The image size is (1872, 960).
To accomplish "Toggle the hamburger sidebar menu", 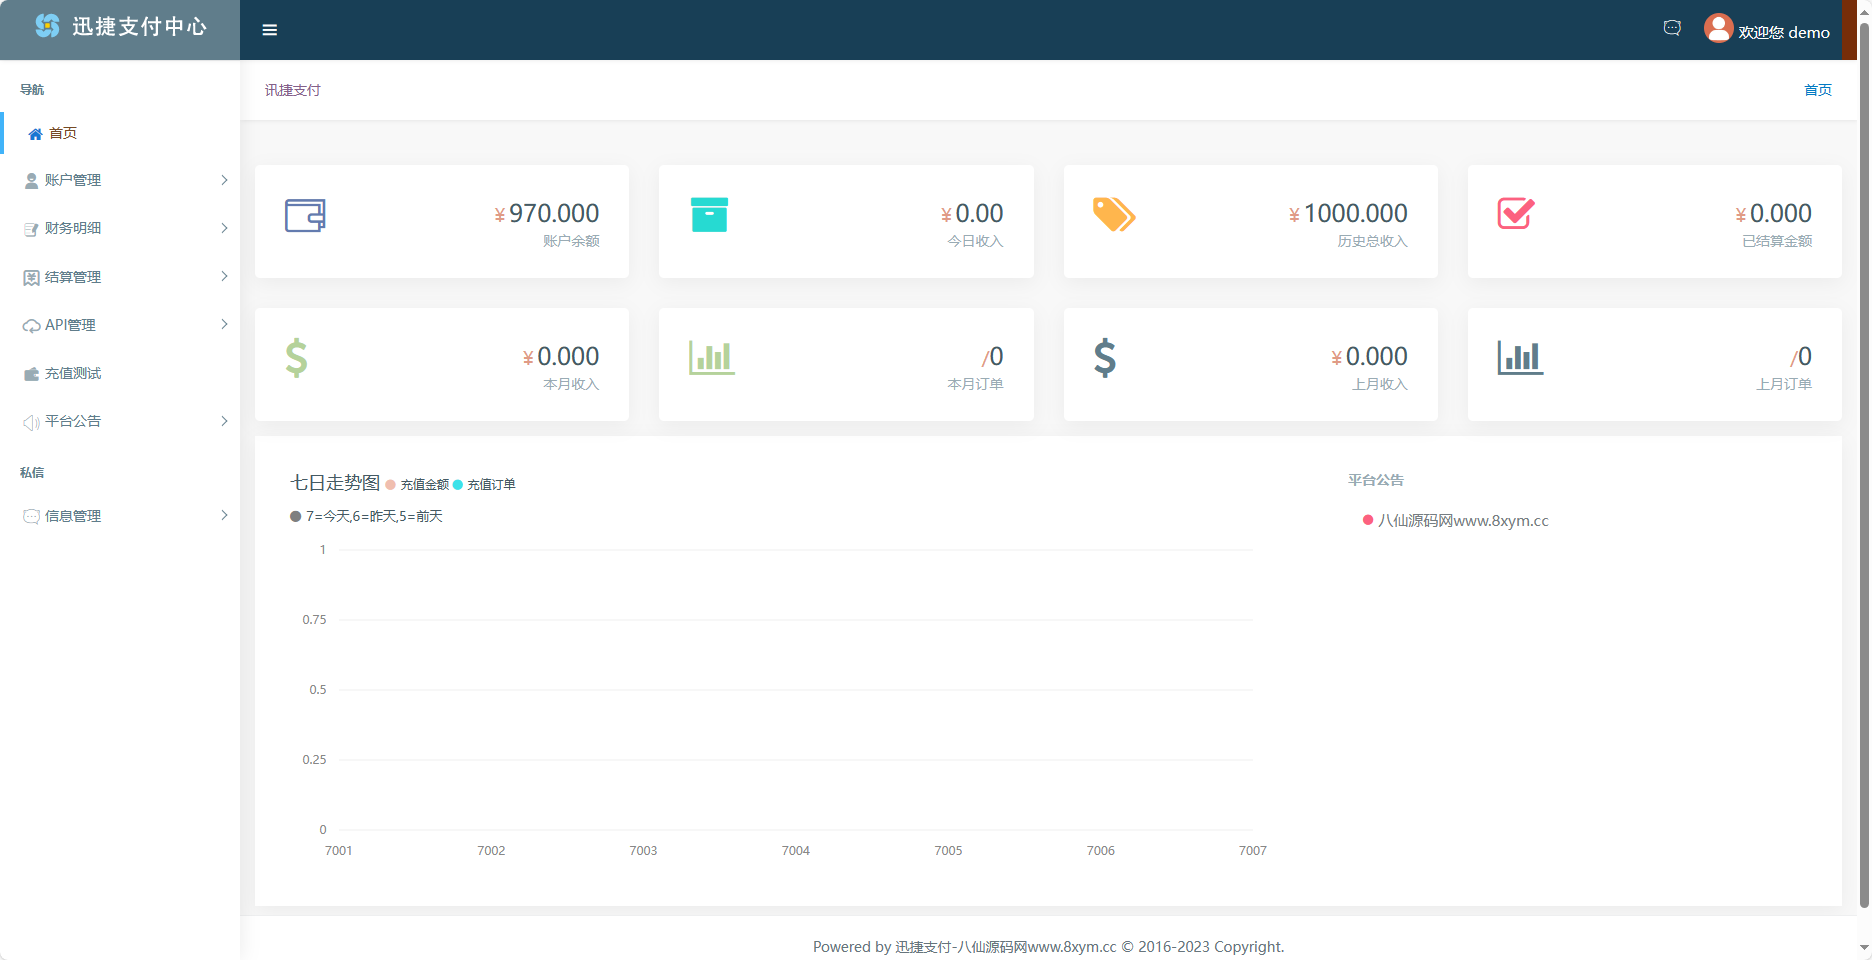I will tap(270, 30).
